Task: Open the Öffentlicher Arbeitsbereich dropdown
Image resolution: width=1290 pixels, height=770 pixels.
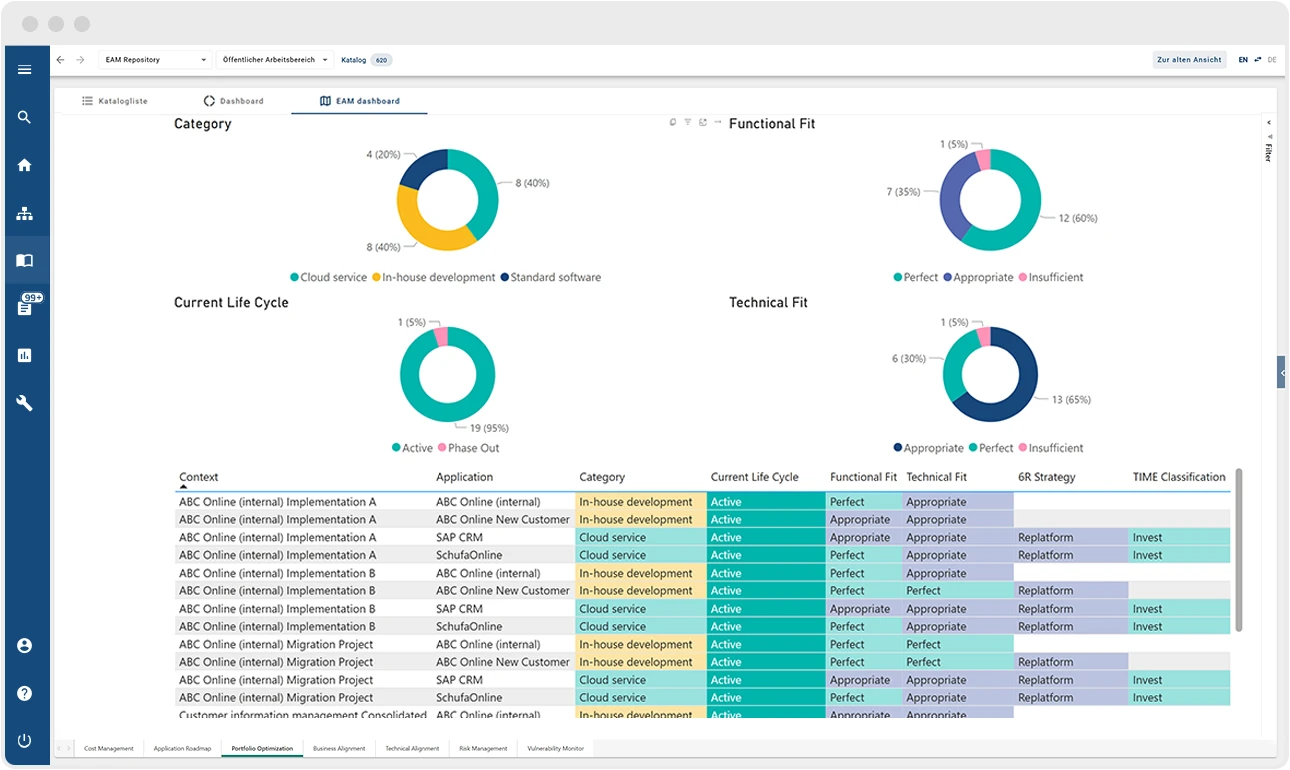Action: pyautogui.click(x=274, y=60)
